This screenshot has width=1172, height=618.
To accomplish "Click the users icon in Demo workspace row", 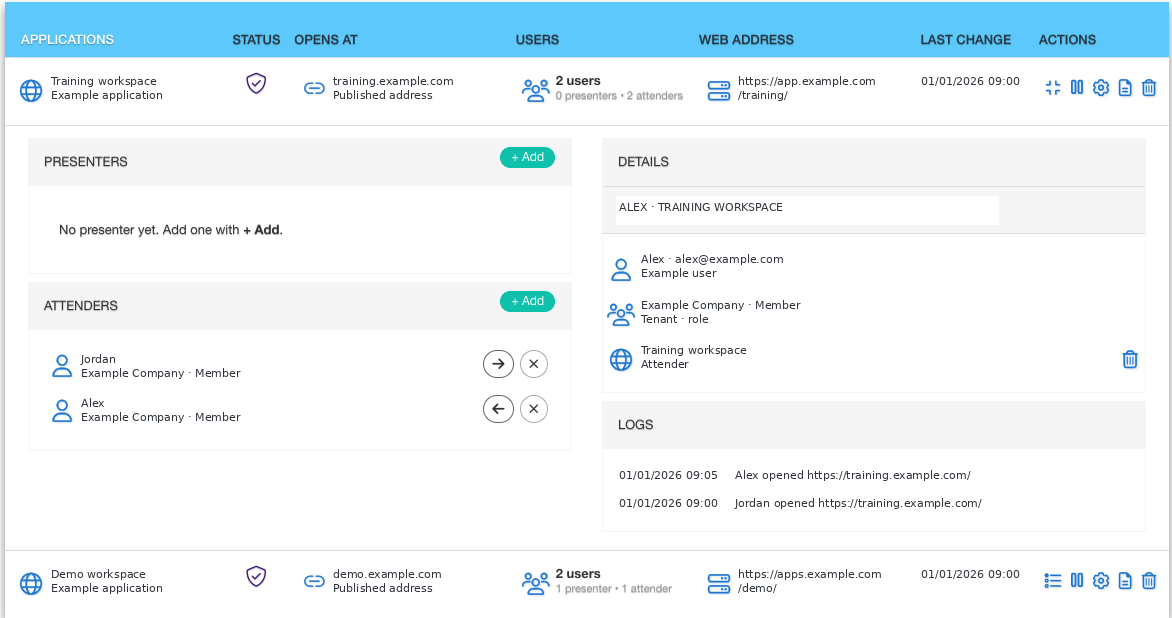I will pos(535,583).
